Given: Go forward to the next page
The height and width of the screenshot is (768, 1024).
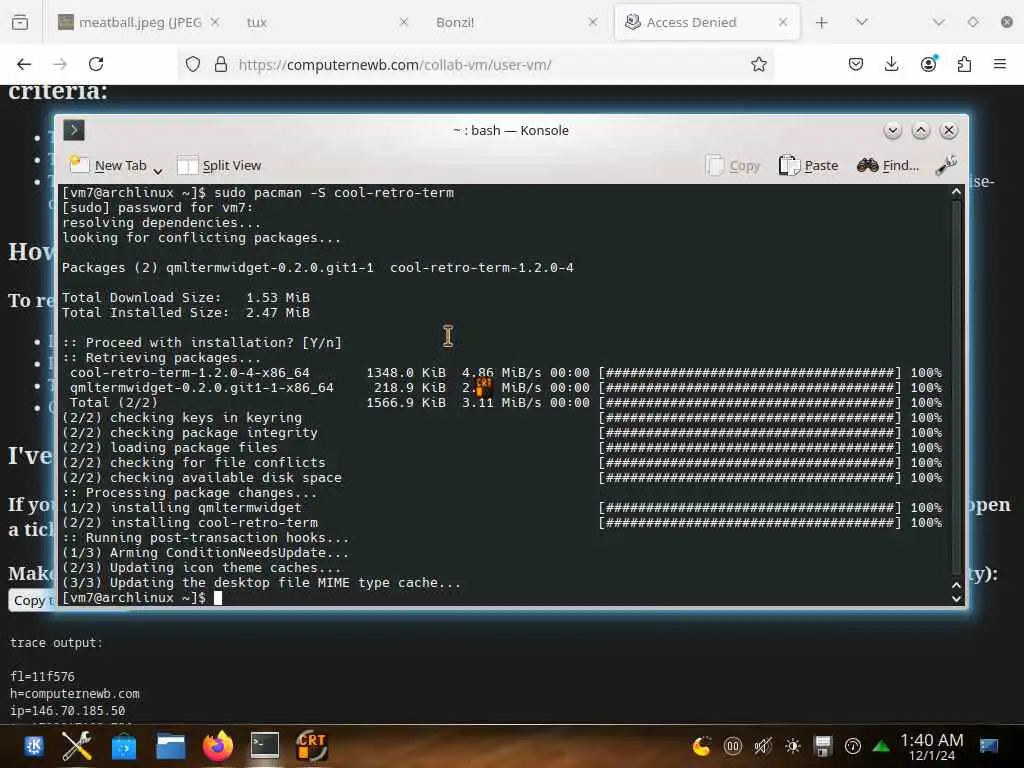Looking at the screenshot, I should pyautogui.click(x=60, y=64).
